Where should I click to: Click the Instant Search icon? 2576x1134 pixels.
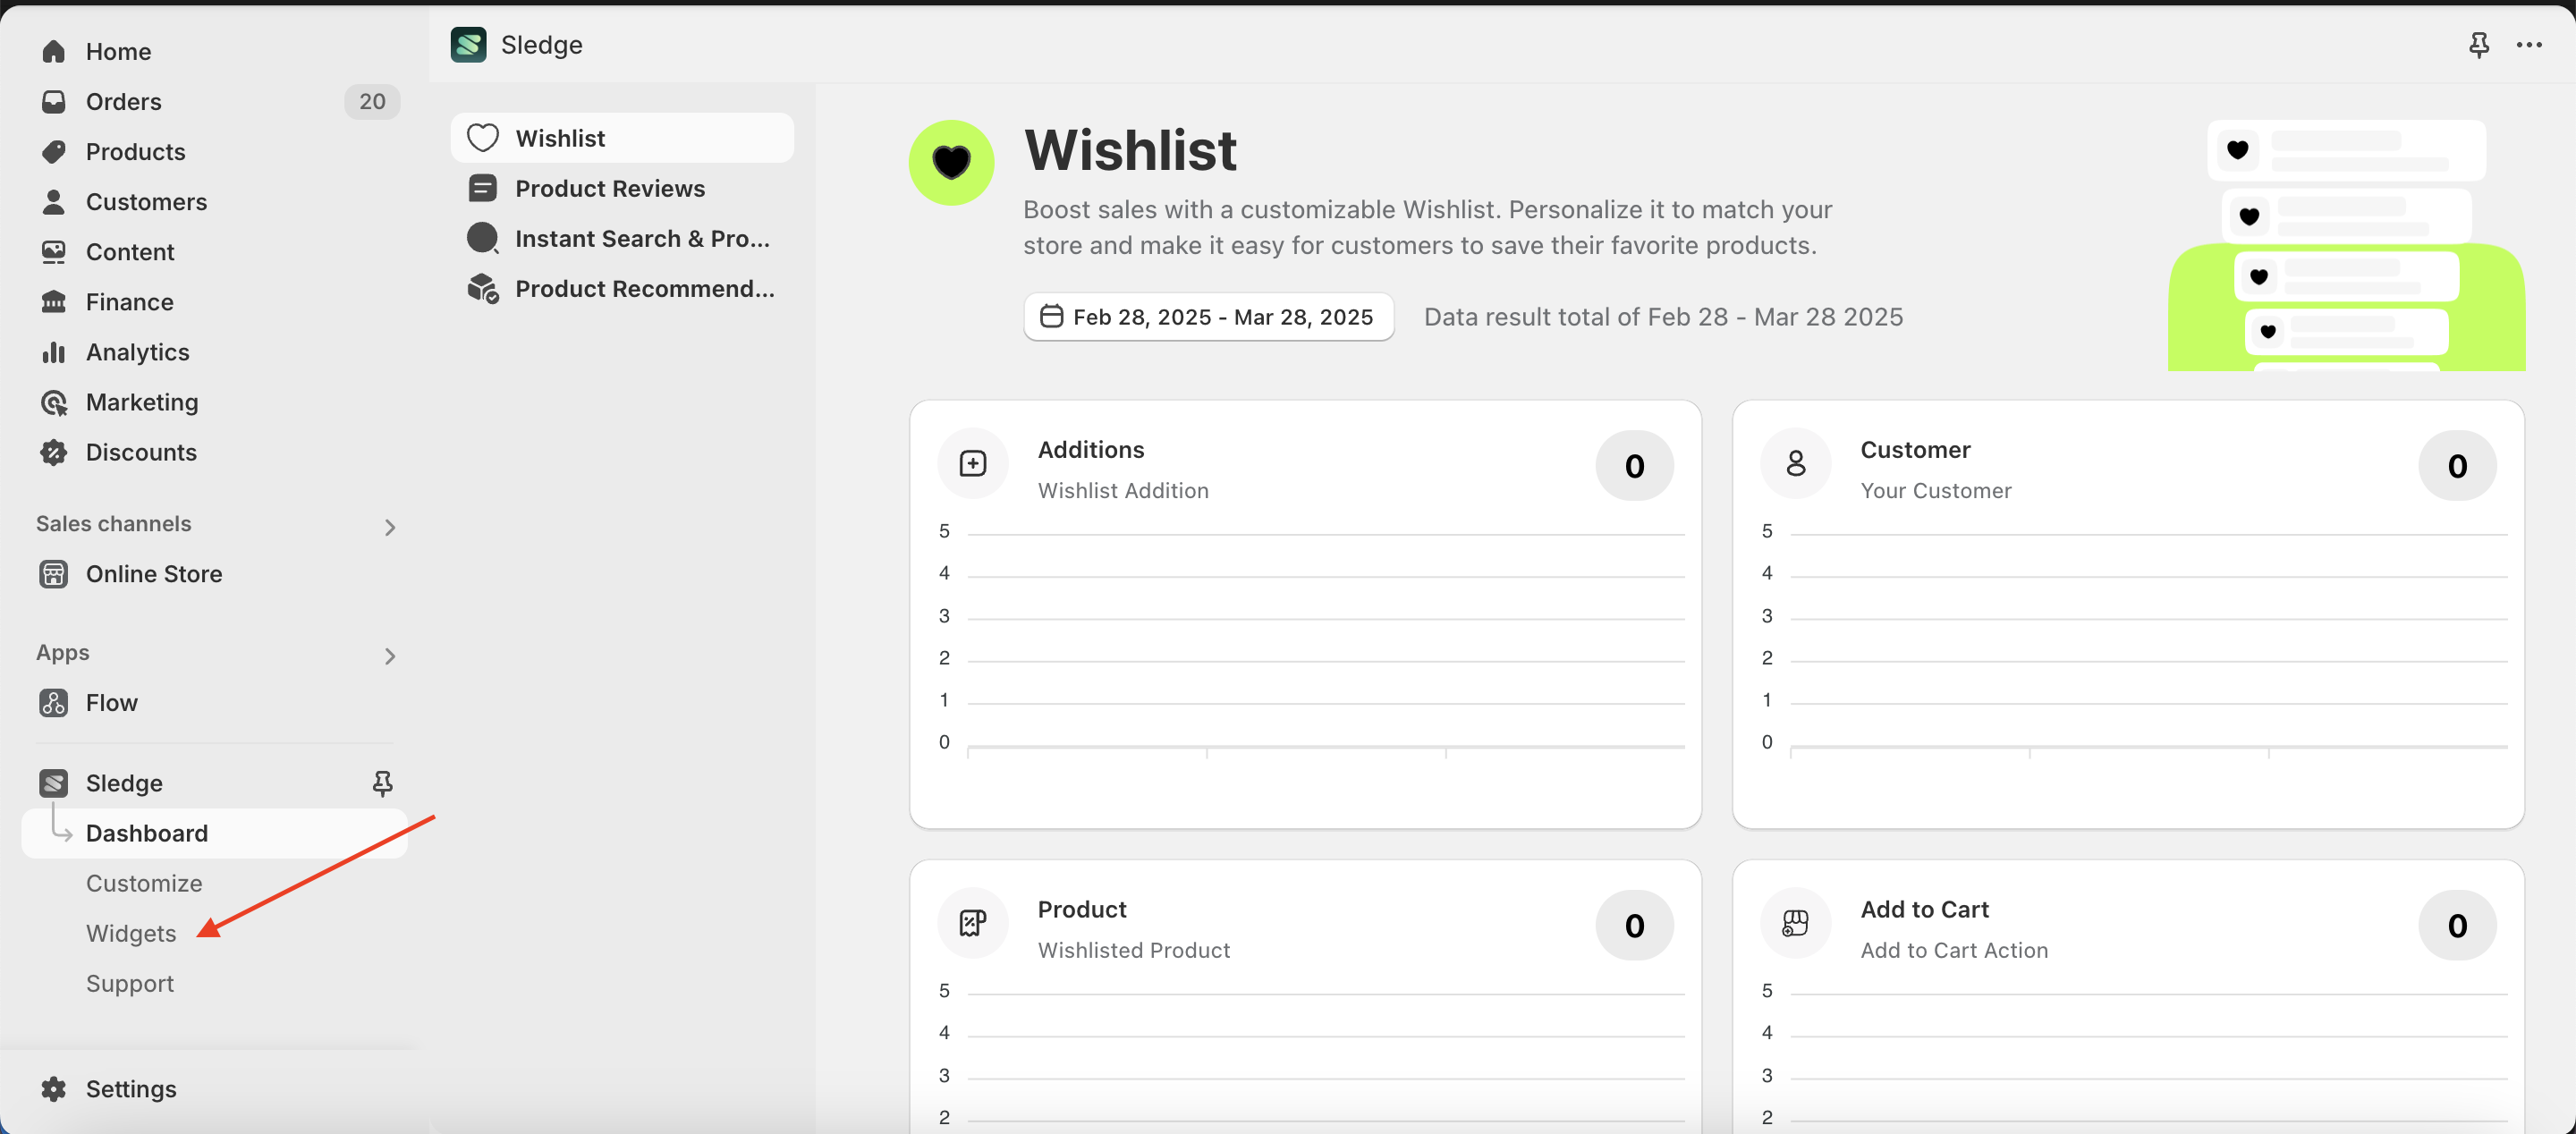tap(483, 238)
